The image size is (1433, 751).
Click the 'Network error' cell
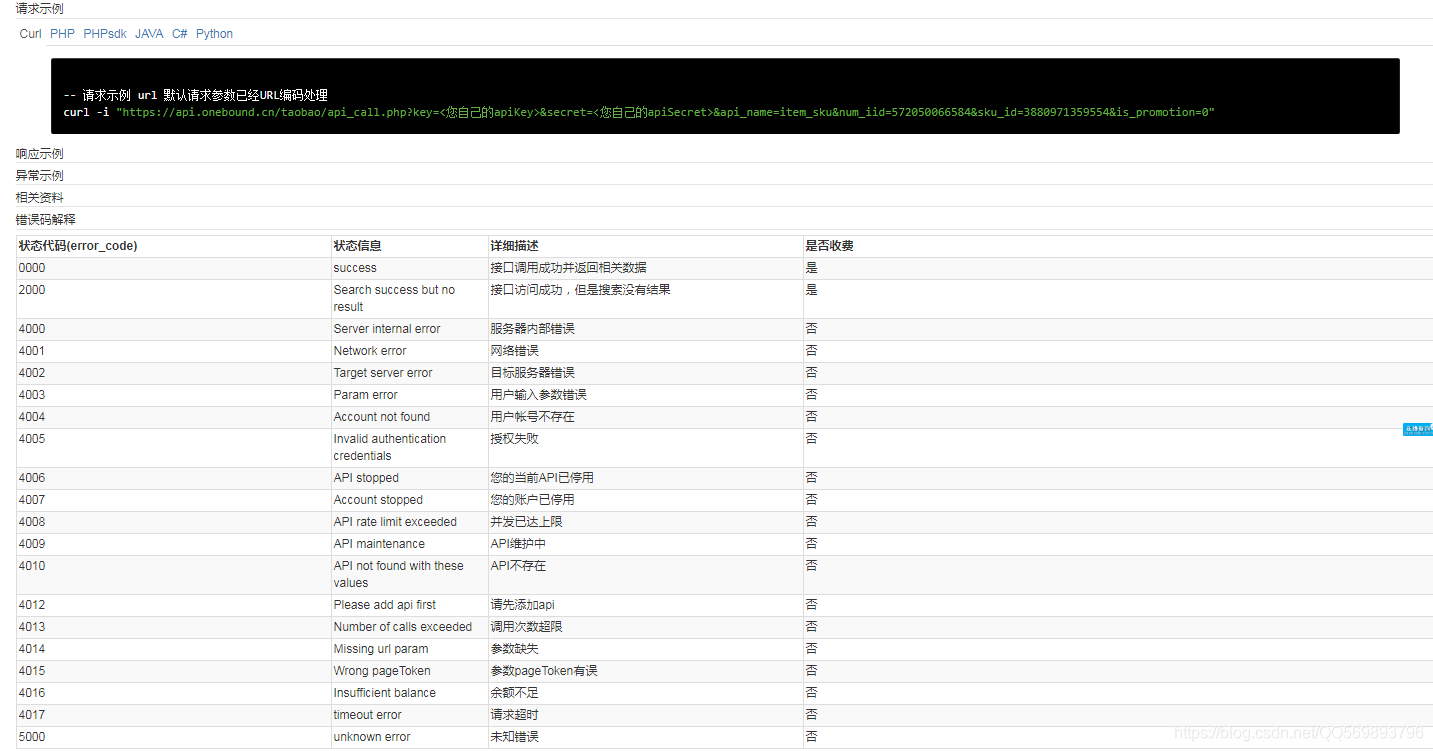pos(409,351)
